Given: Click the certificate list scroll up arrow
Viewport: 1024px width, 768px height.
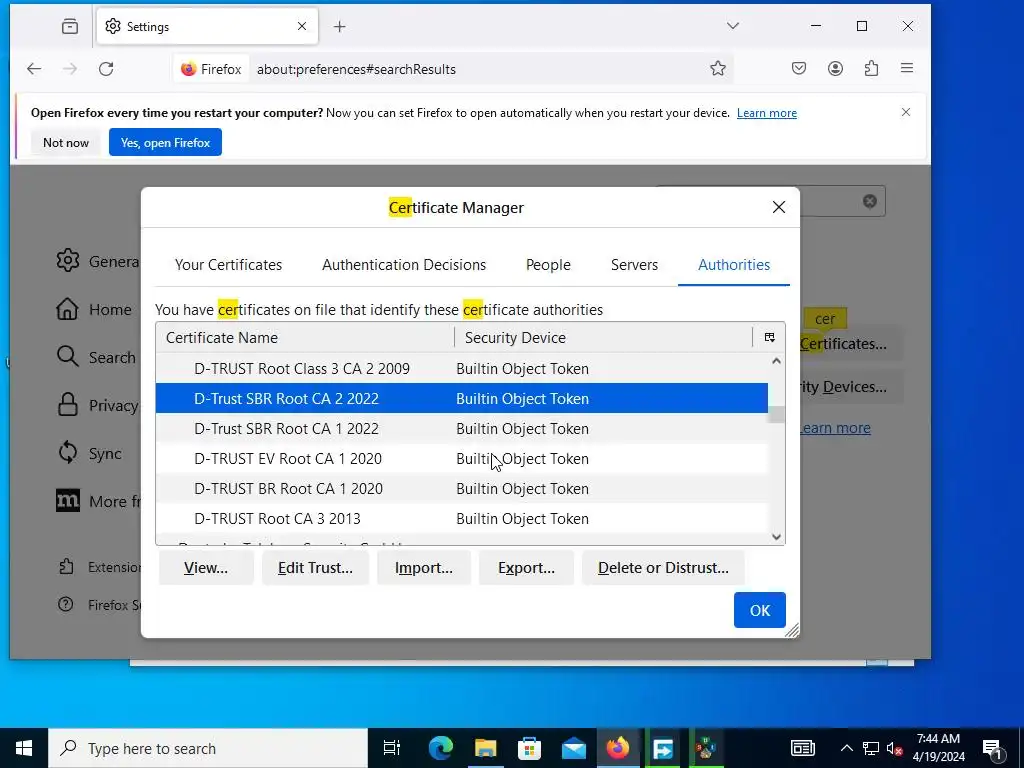Looking at the screenshot, I should 776,360.
